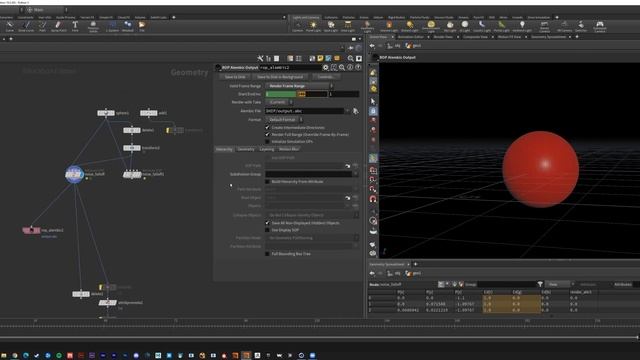Select the Spray Paint shelf tool
The width and height of the screenshot is (640, 360).
(x=58, y=27)
